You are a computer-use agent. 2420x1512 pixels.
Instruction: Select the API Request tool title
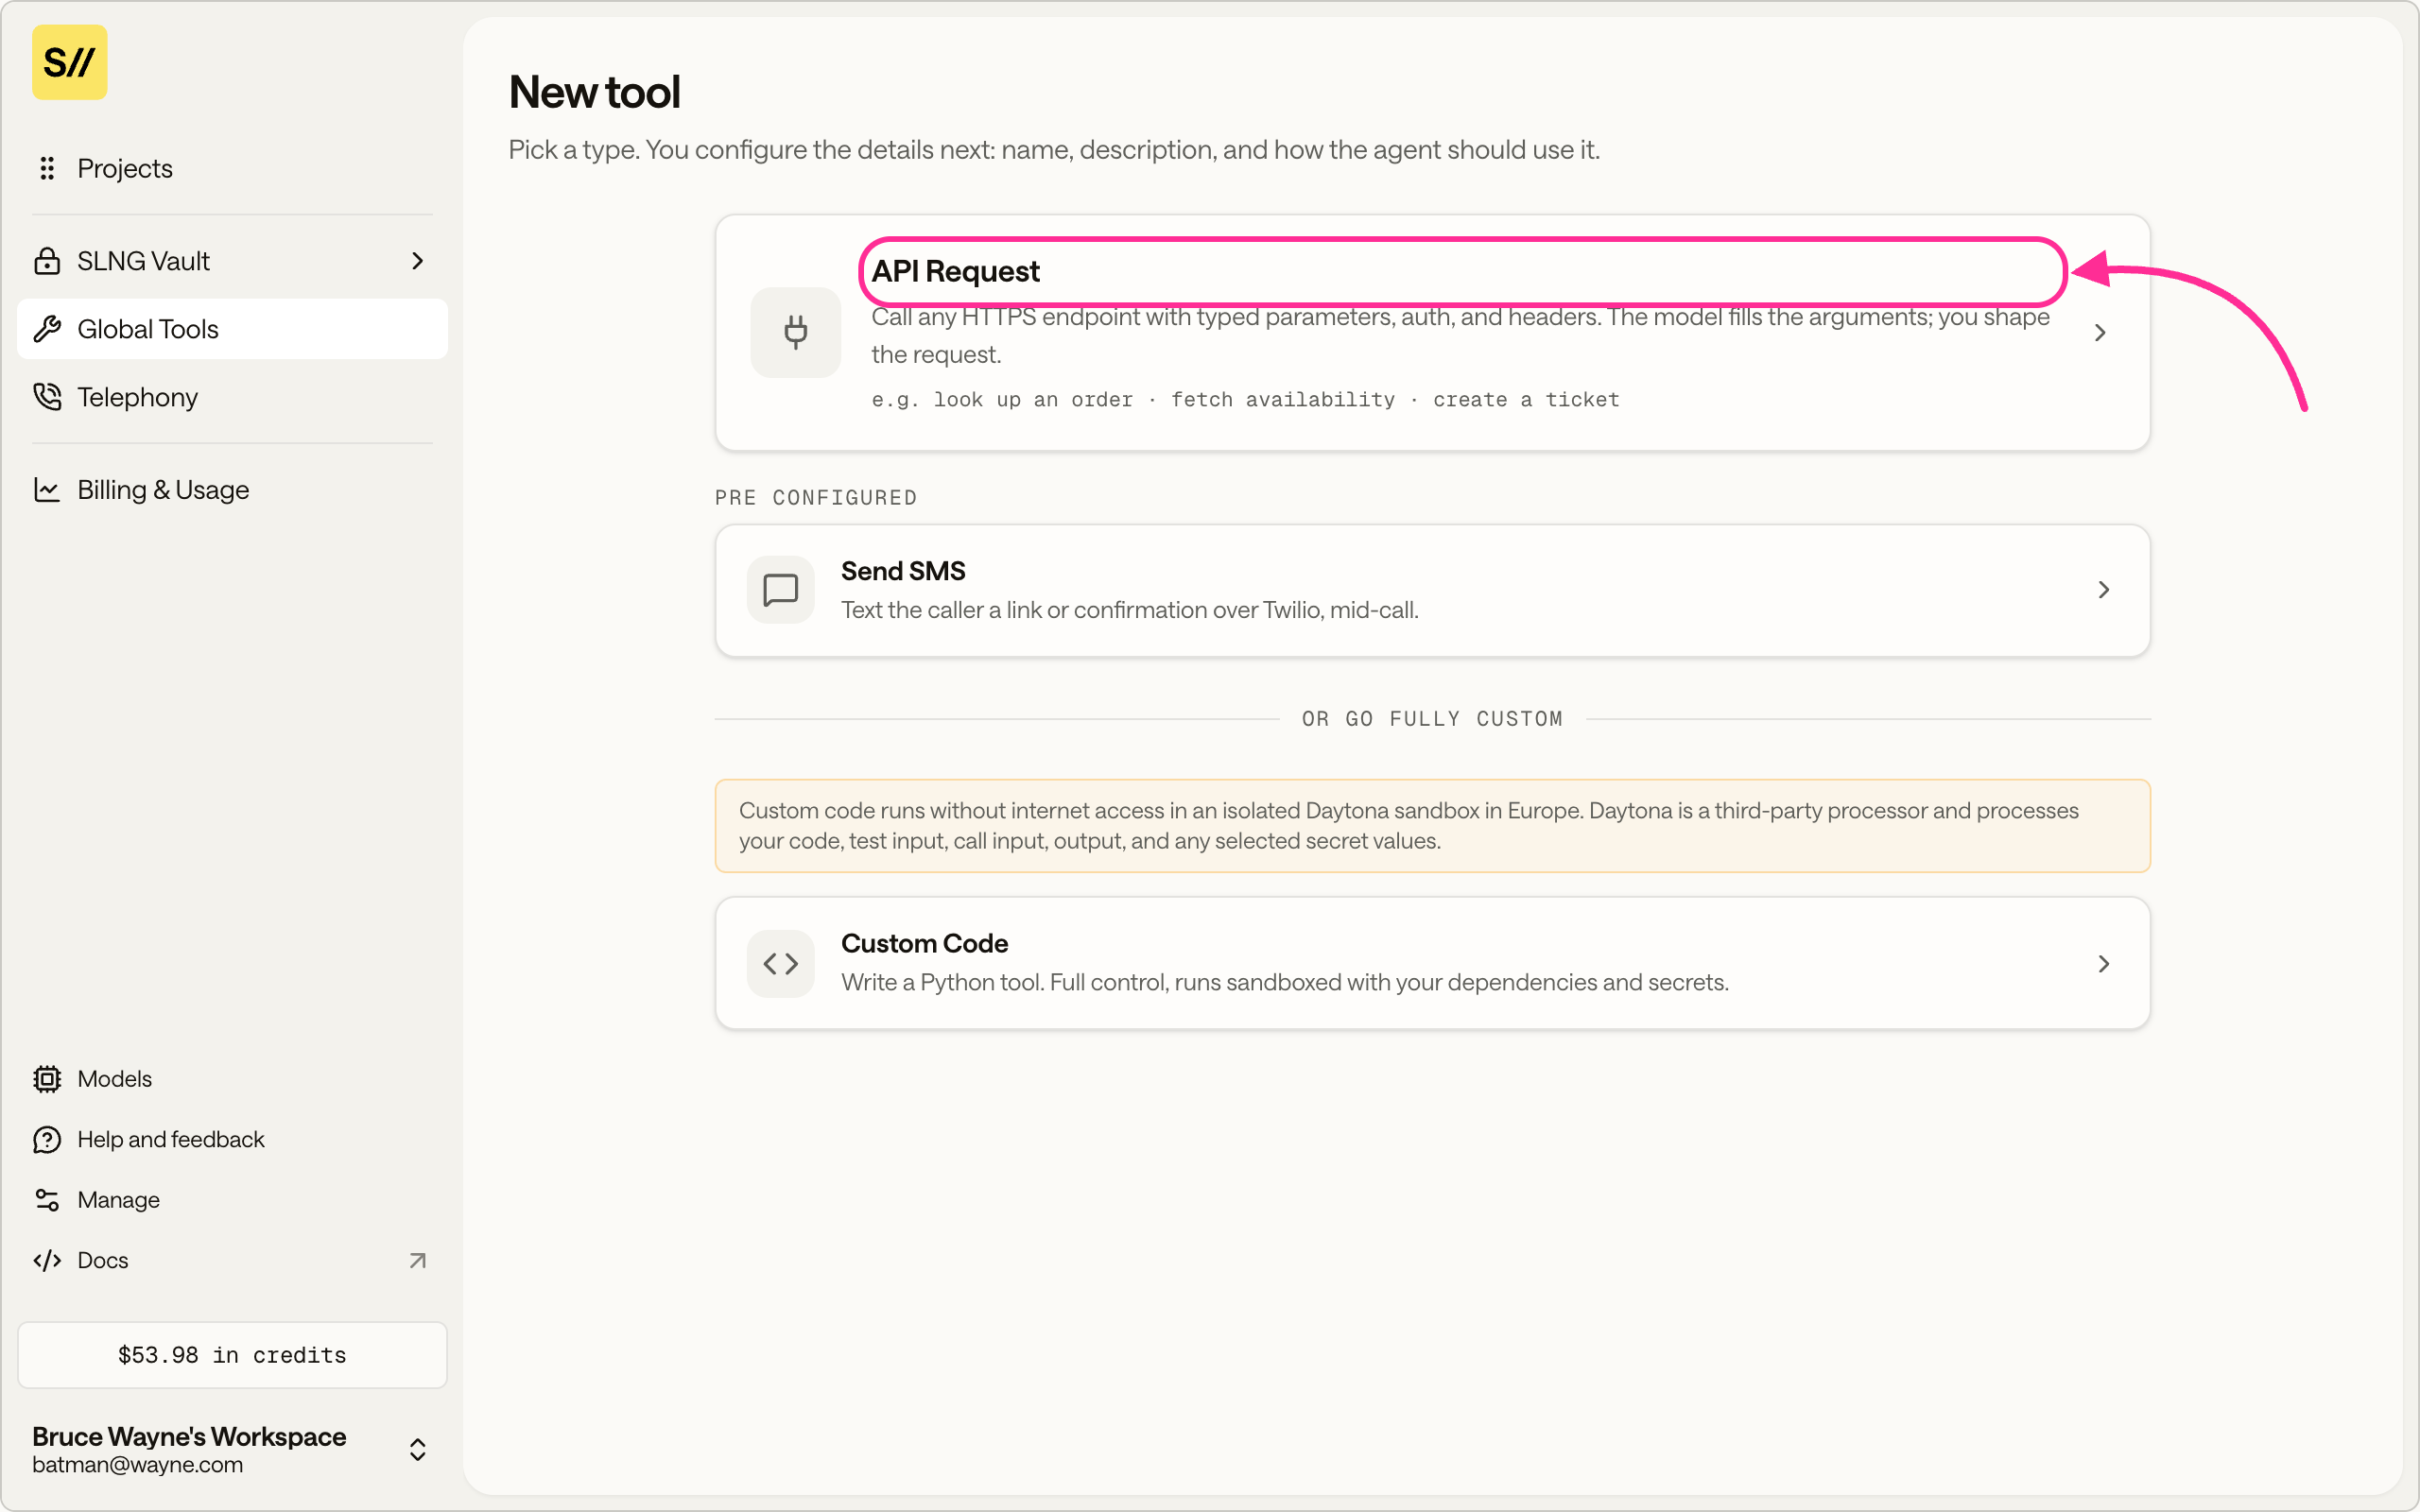pos(955,271)
